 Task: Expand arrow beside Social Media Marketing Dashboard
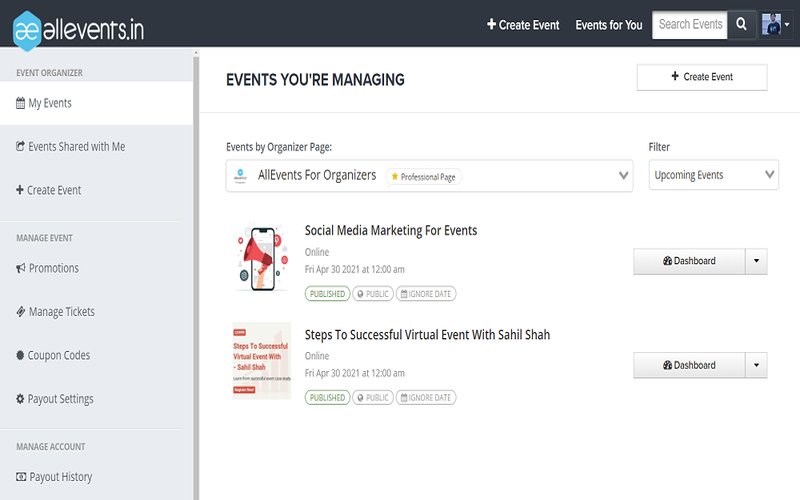(x=756, y=261)
